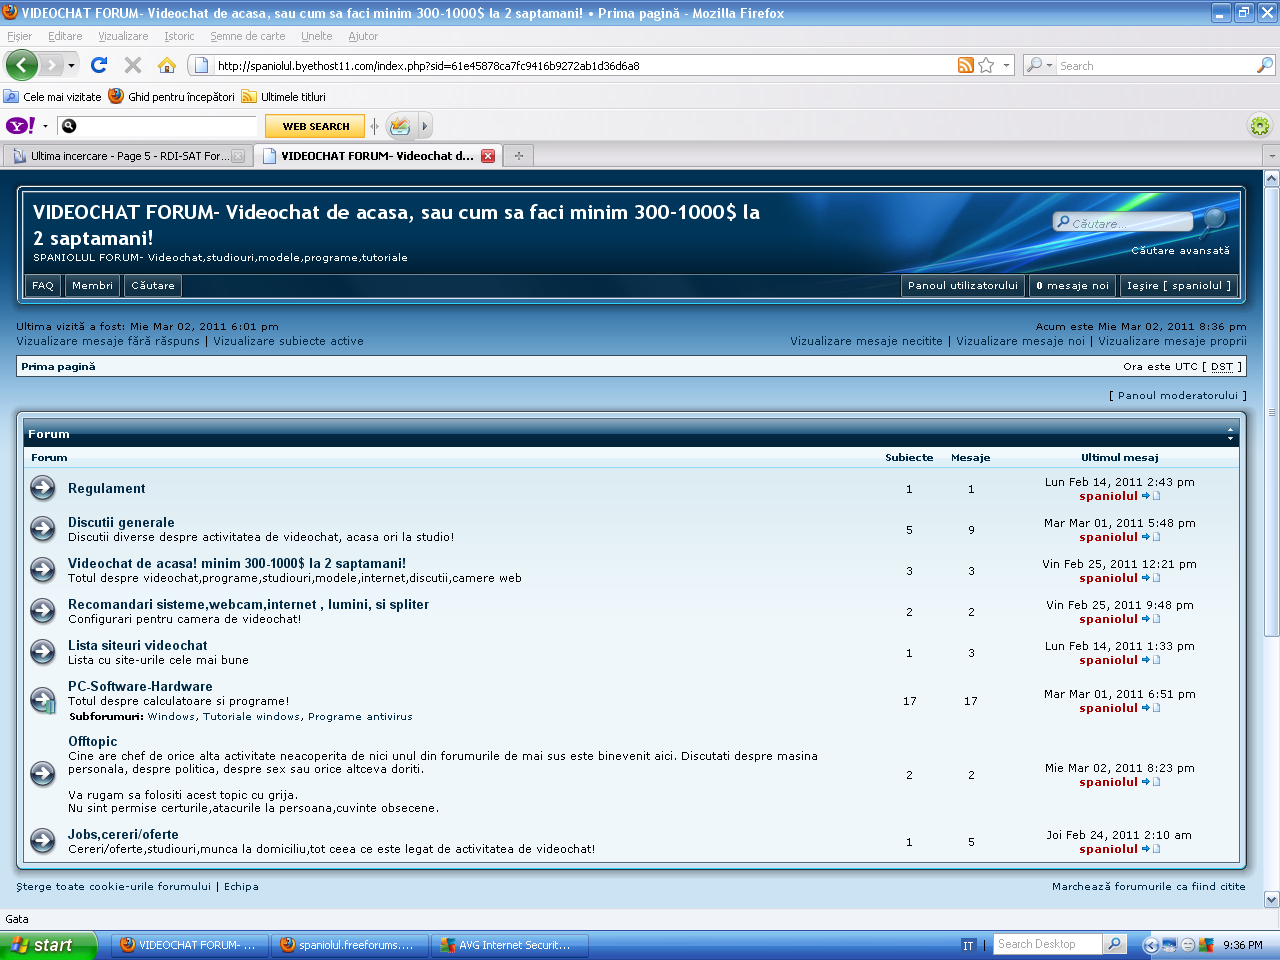
Task: Open a new tab with plus button
Action: [x=519, y=156]
